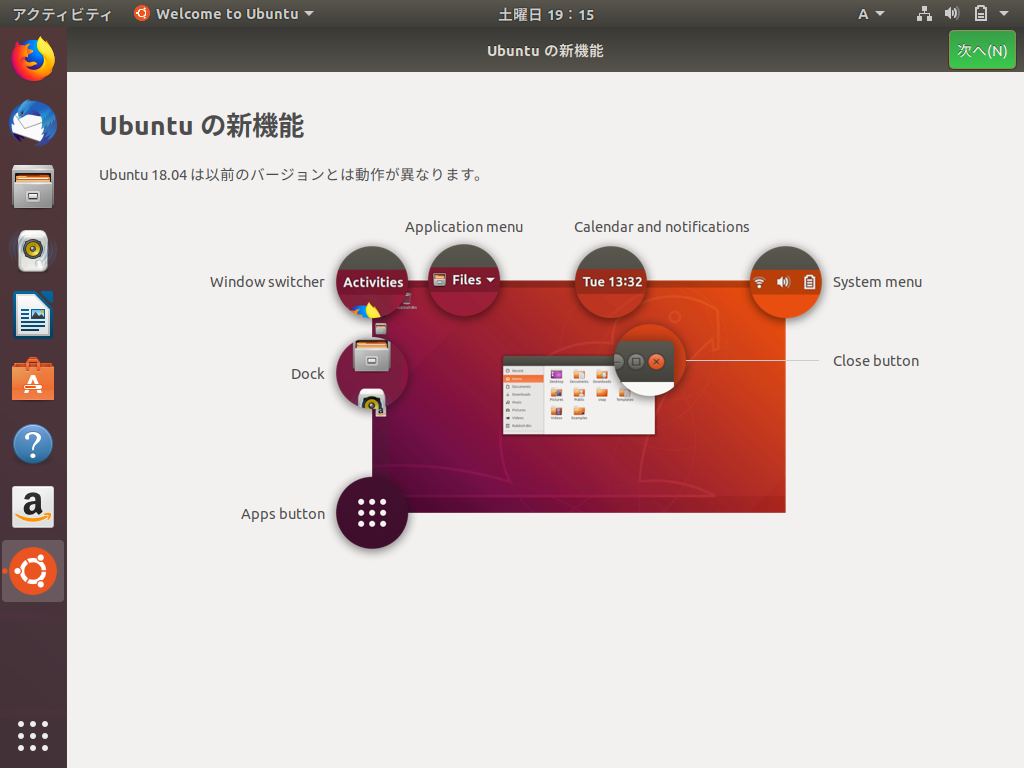Click the 次へ(N) next button

coord(982,50)
